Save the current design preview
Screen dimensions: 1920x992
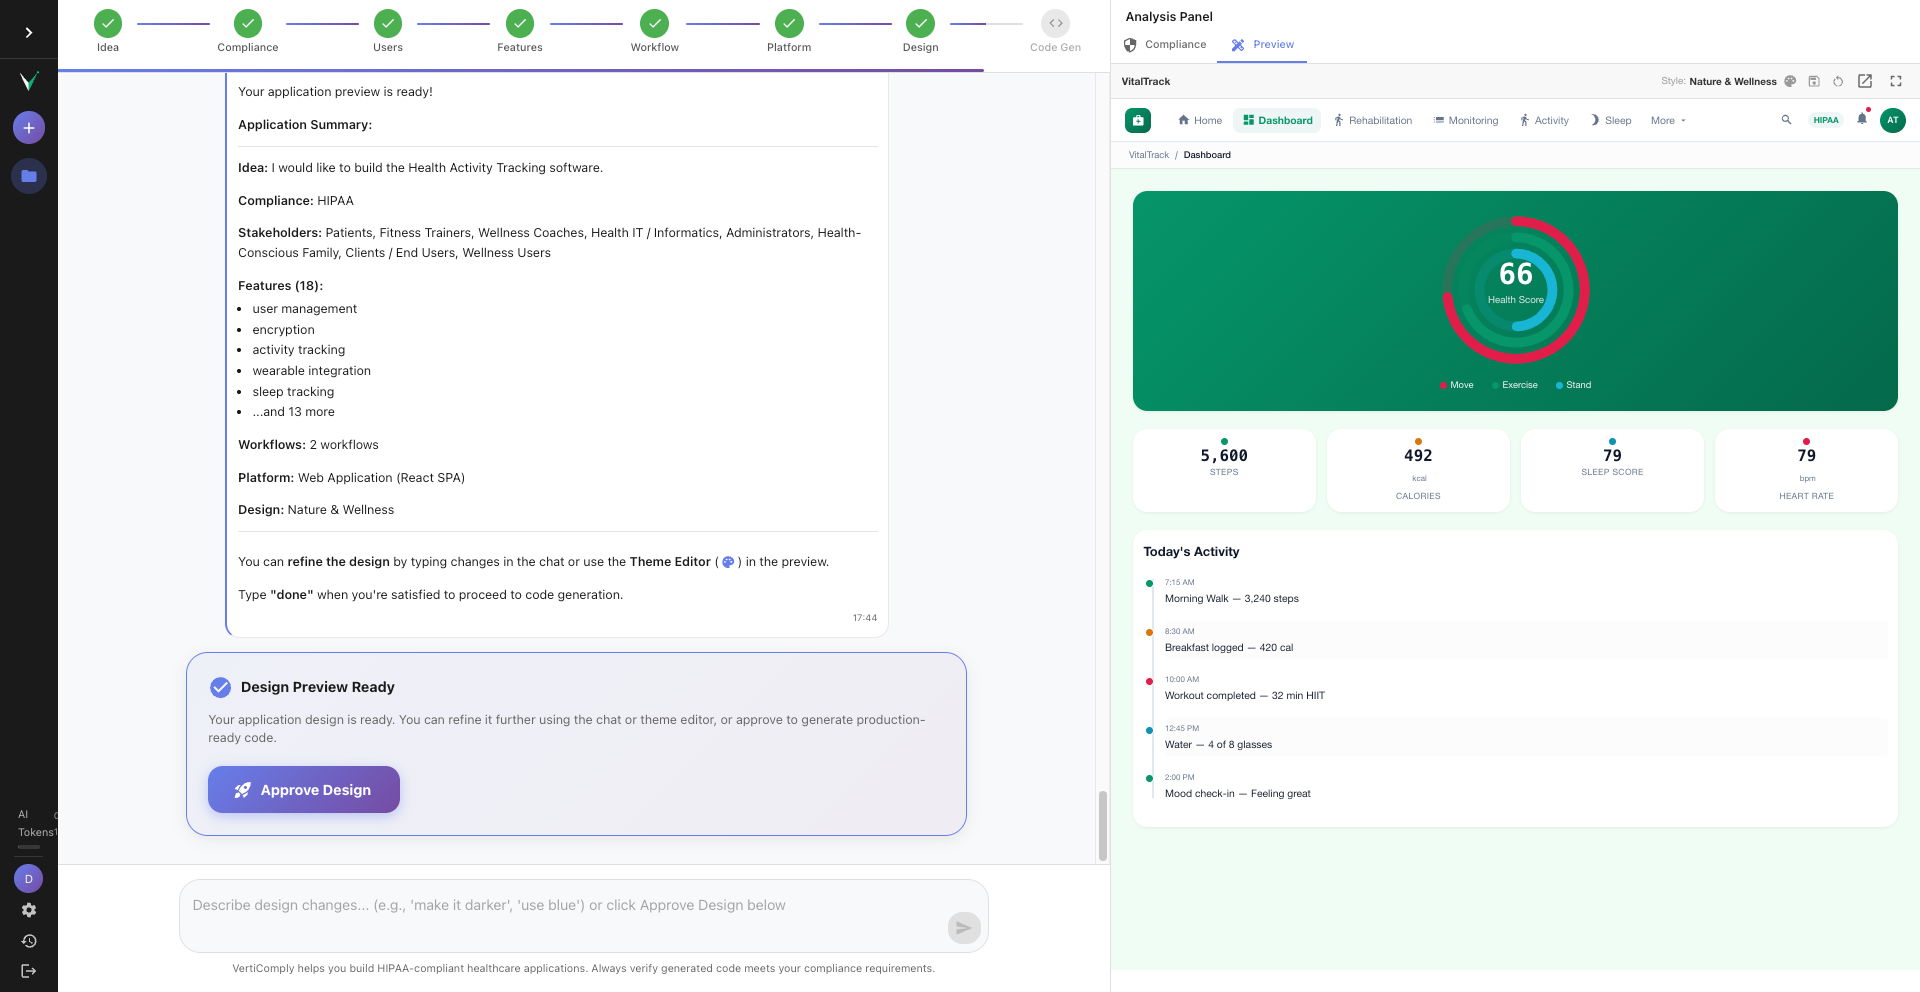(1813, 81)
